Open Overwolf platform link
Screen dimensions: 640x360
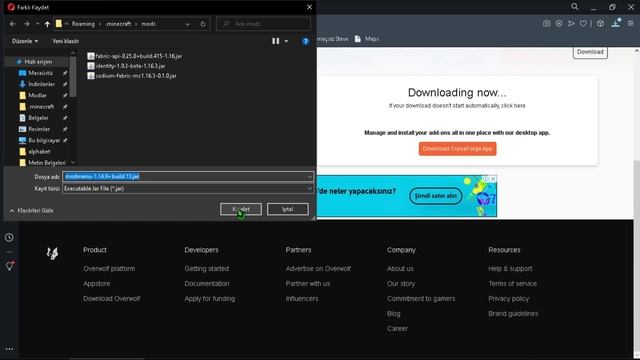109,269
